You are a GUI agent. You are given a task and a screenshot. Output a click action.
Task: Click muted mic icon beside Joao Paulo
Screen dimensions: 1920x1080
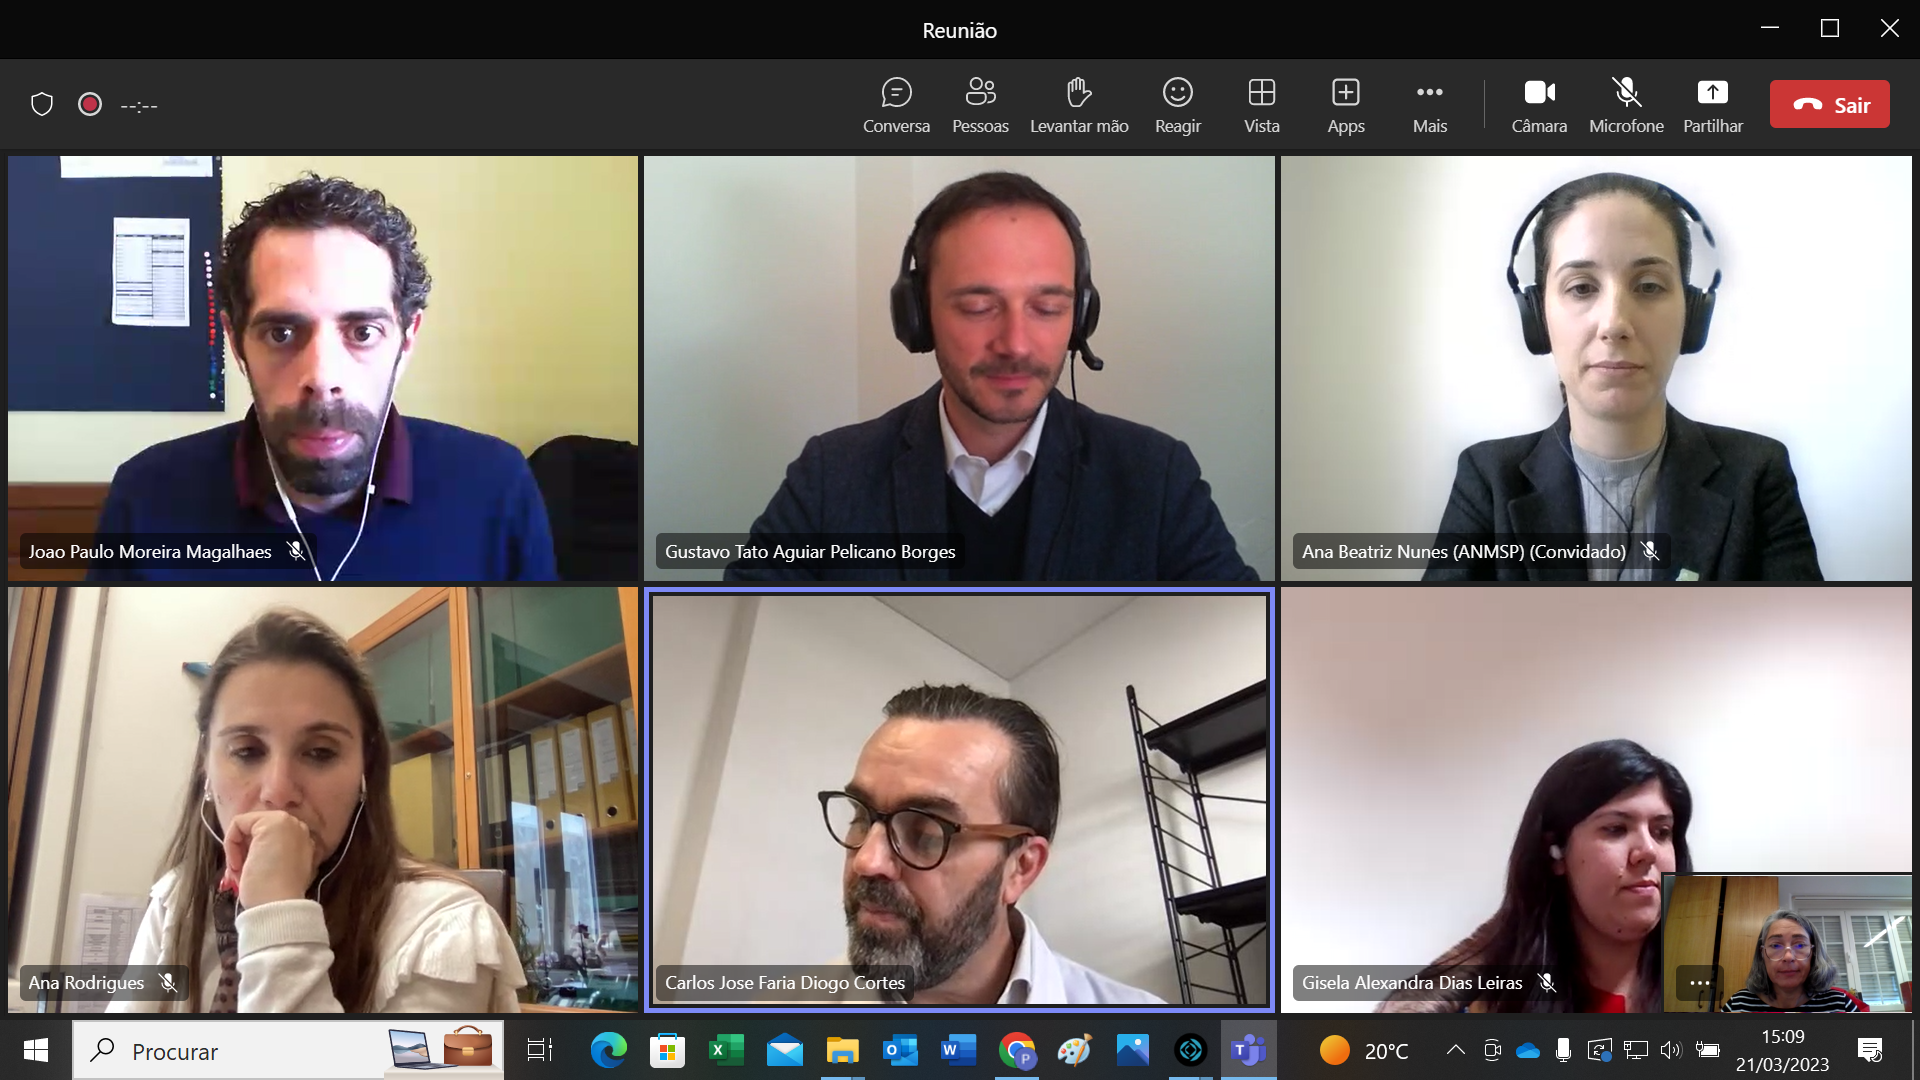point(296,551)
